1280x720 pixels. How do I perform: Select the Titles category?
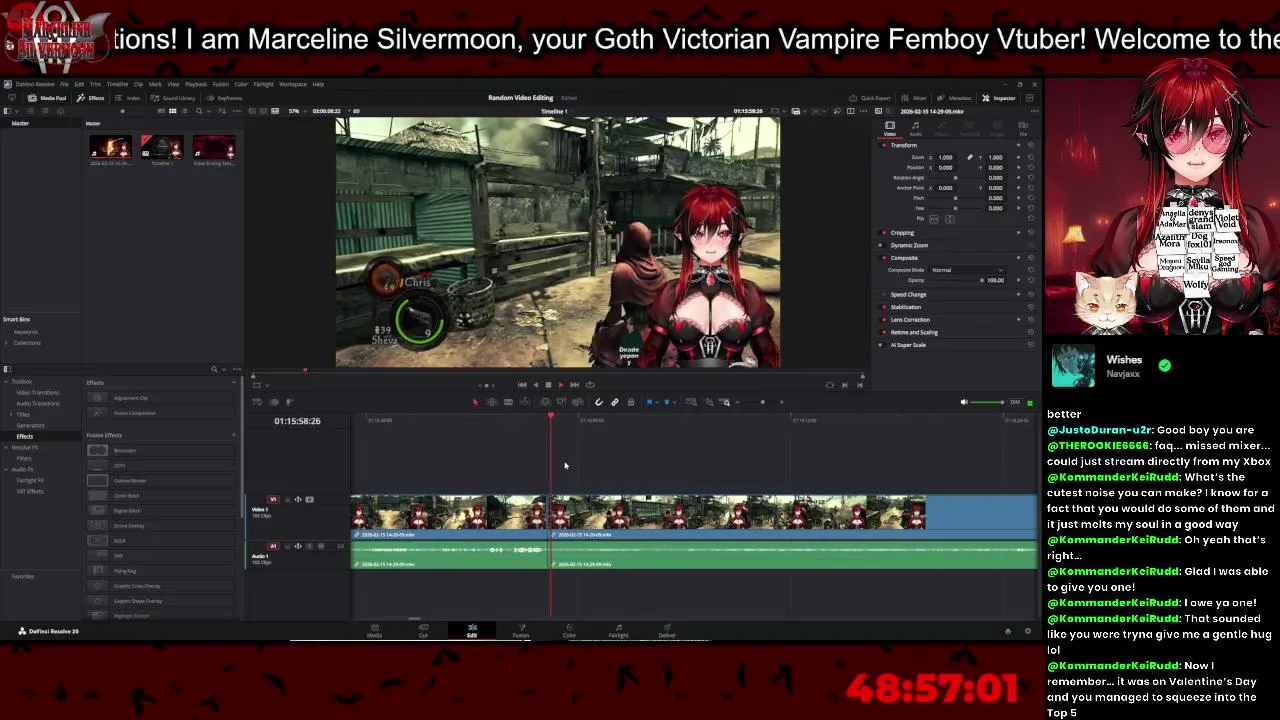click(22, 414)
